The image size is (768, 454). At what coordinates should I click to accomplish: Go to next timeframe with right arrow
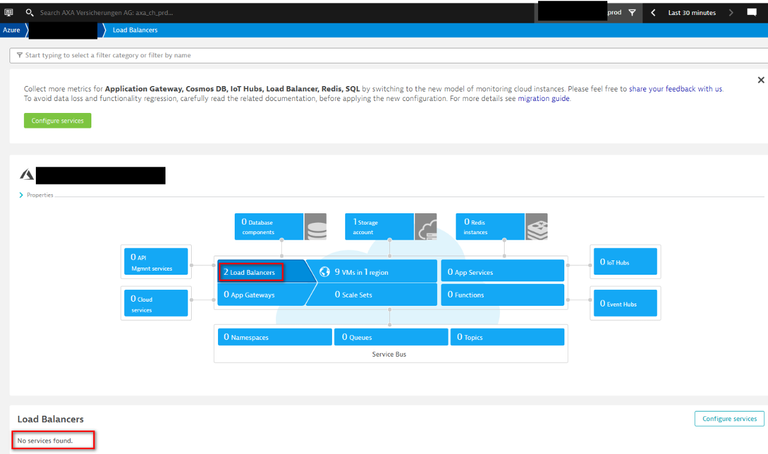731,13
